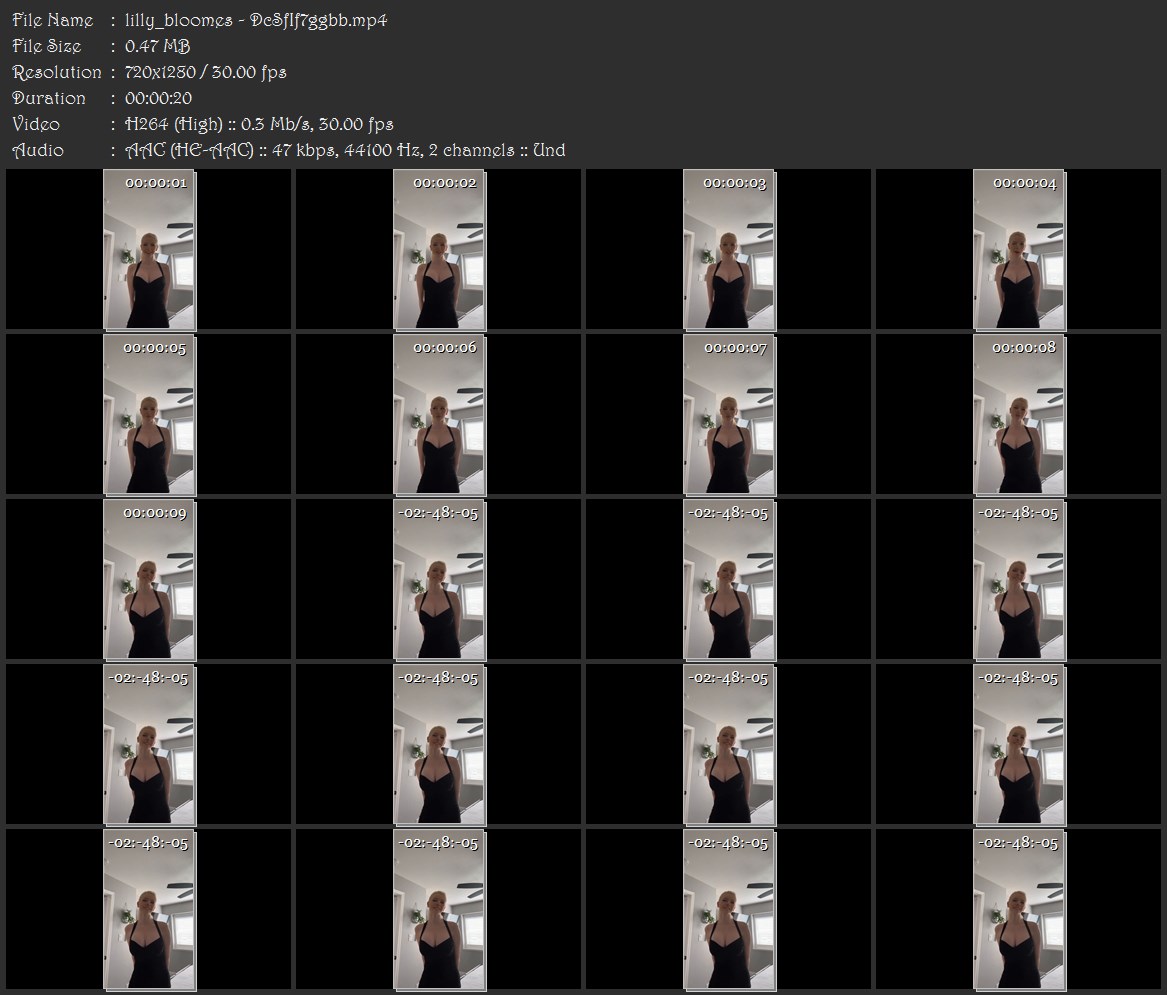1167x995 pixels.
Task: Click the 00:00:01 timestamp label
Action: click(156, 183)
